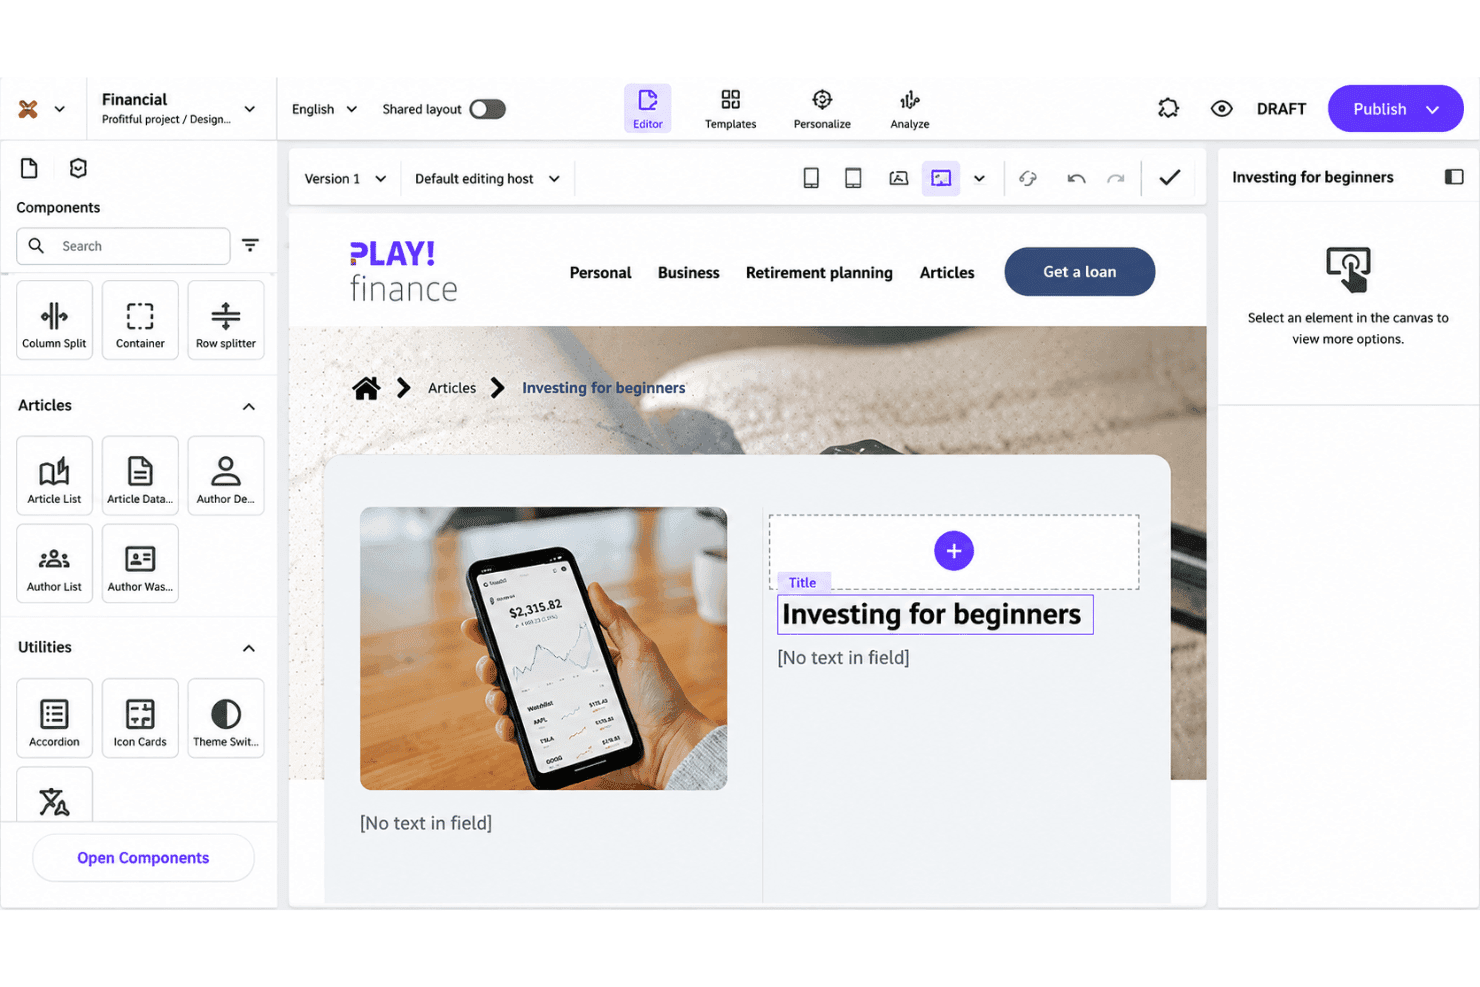Go to the Personalize tab

click(822, 108)
